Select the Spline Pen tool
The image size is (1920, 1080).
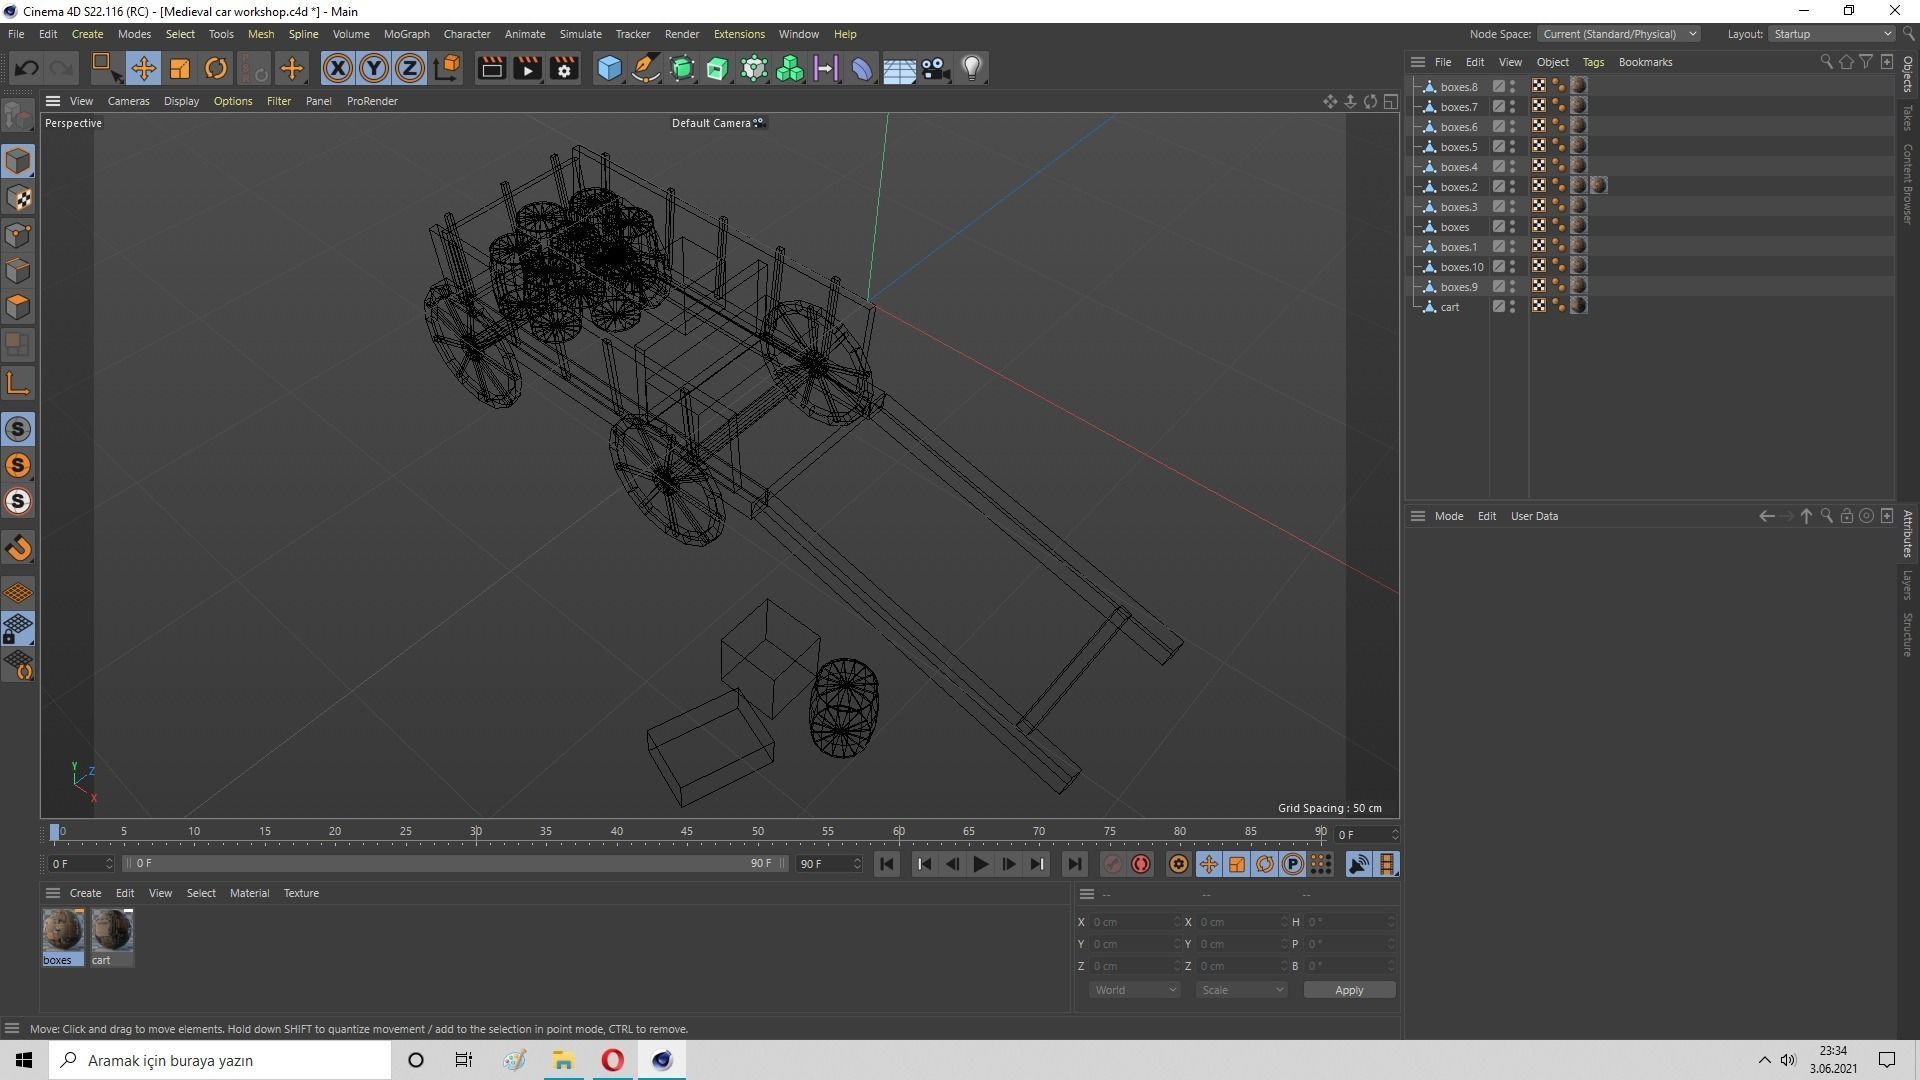[646, 68]
